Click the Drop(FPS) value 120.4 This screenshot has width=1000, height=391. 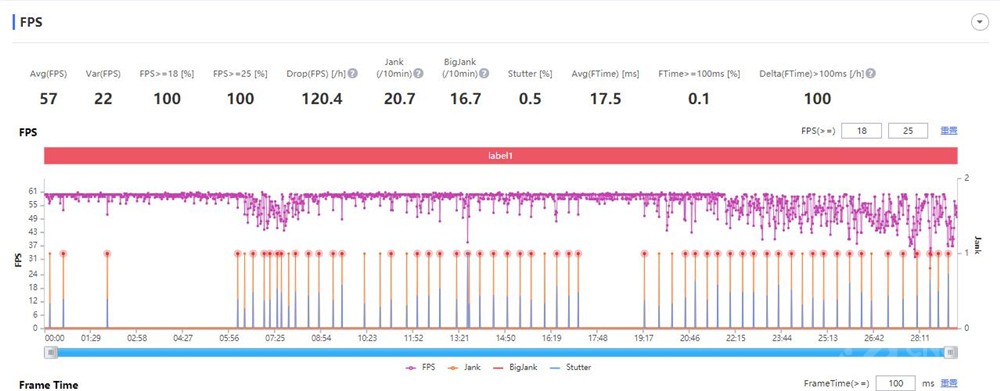point(321,99)
